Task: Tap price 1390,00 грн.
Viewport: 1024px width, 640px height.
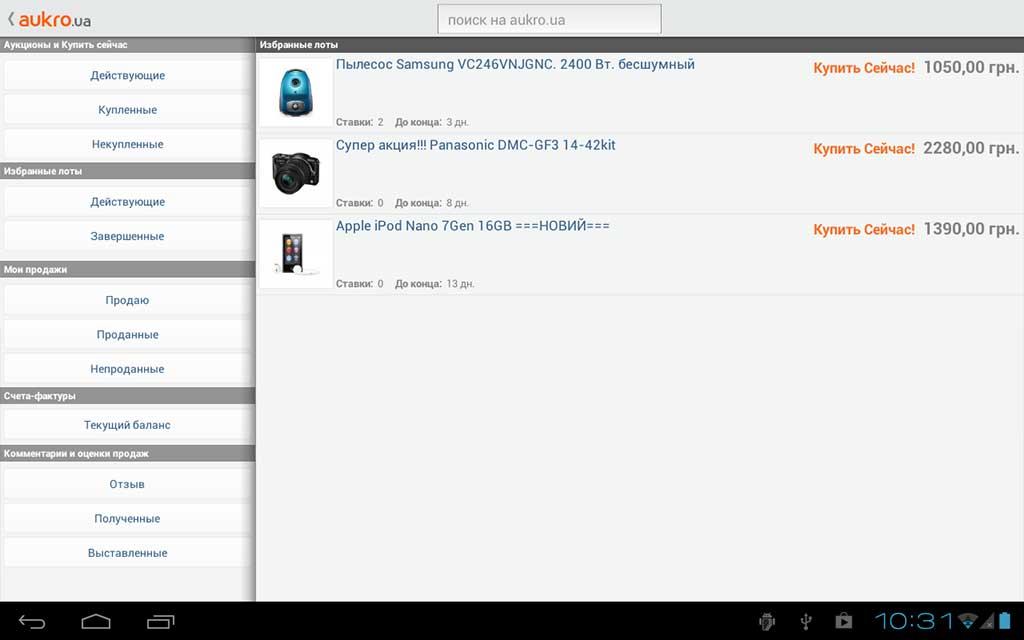Action: [x=971, y=229]
